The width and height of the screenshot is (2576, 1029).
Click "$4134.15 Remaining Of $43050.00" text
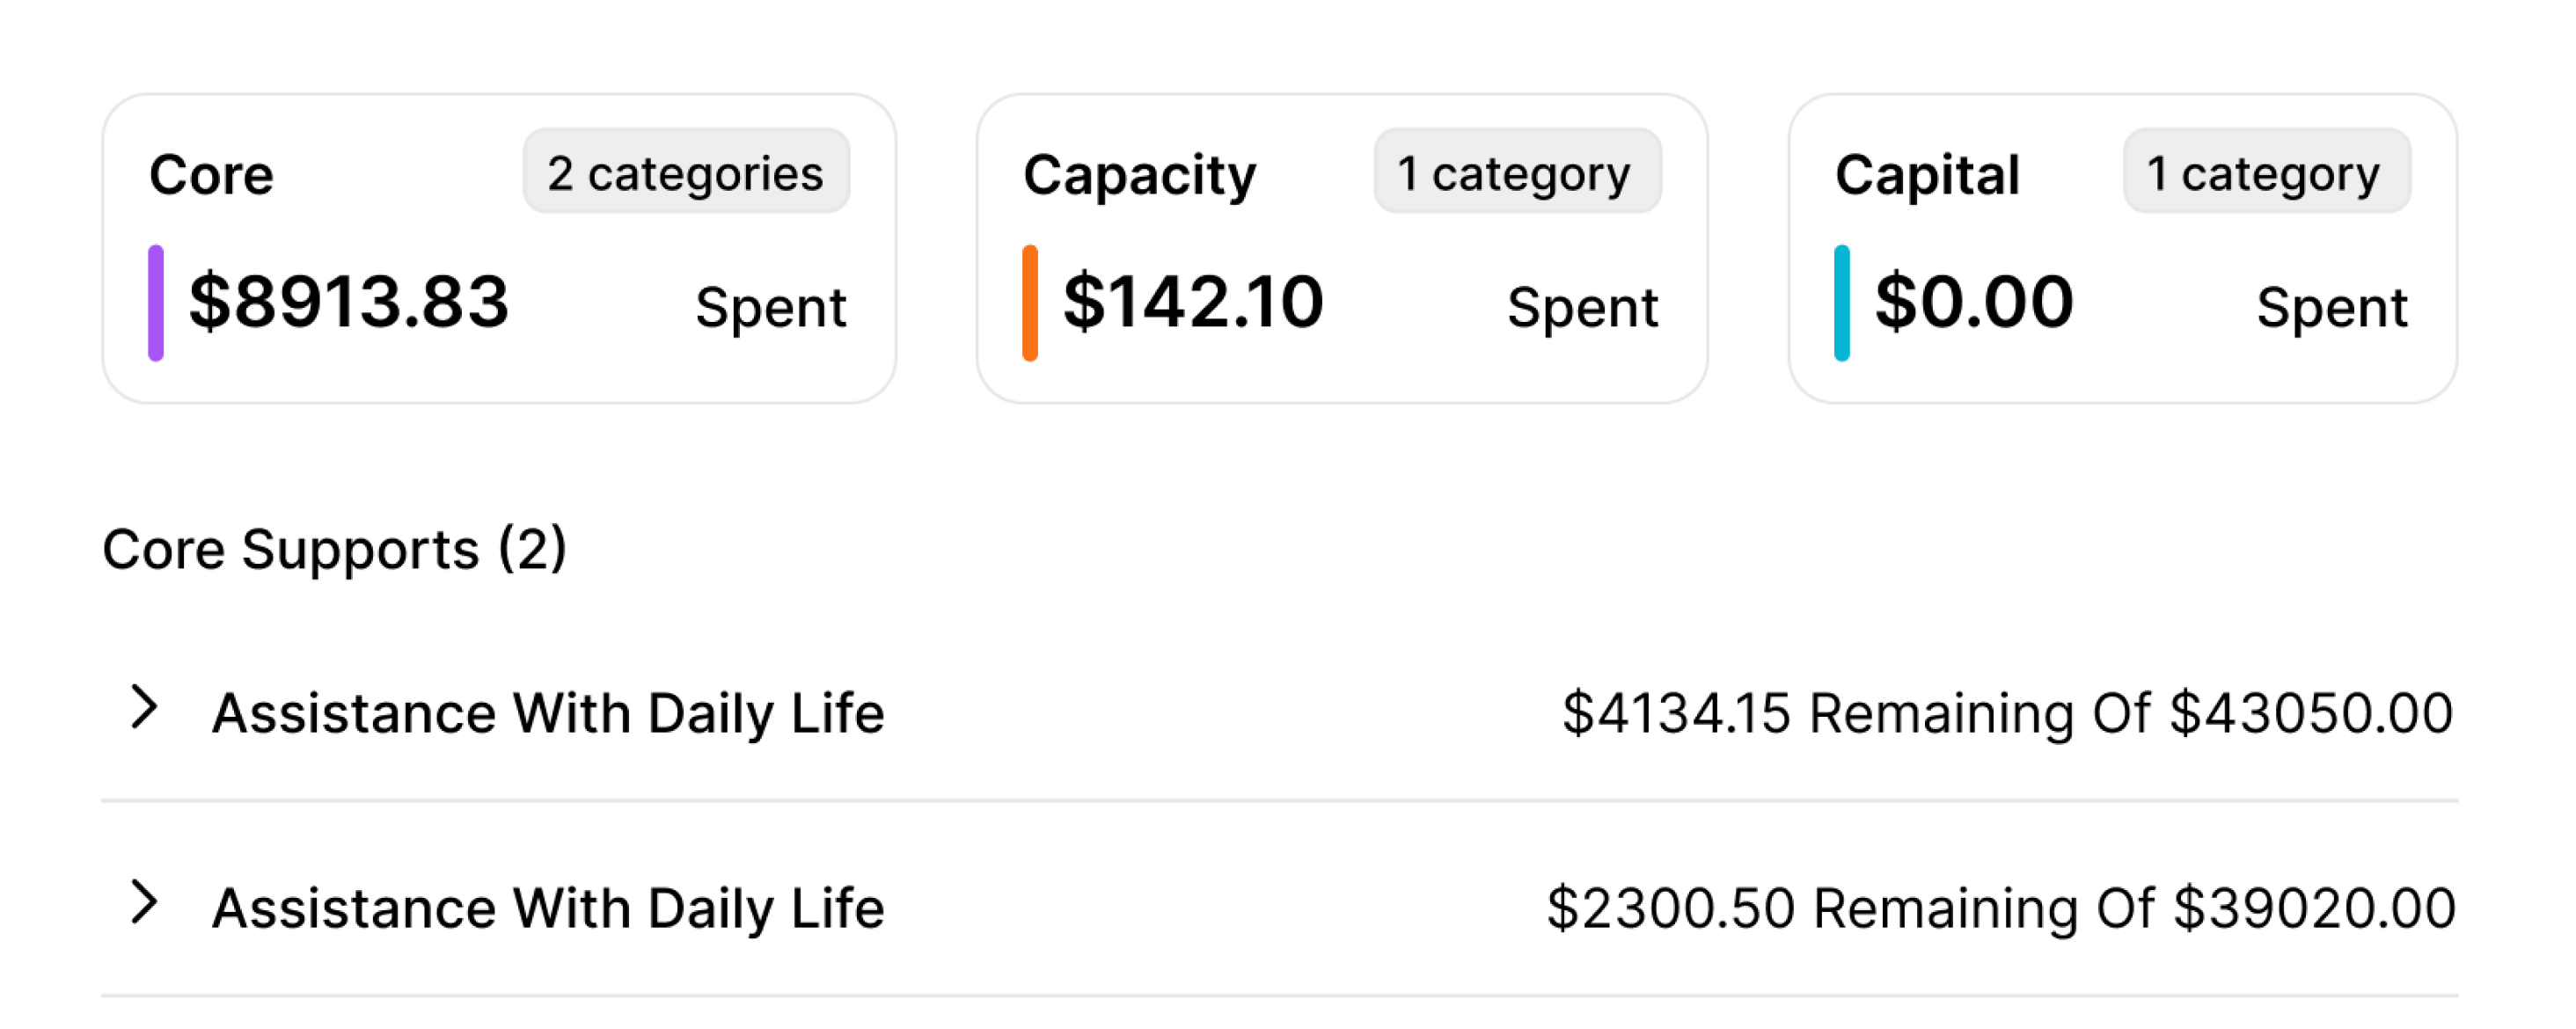pyautogui.click(x=2007, y=713)
